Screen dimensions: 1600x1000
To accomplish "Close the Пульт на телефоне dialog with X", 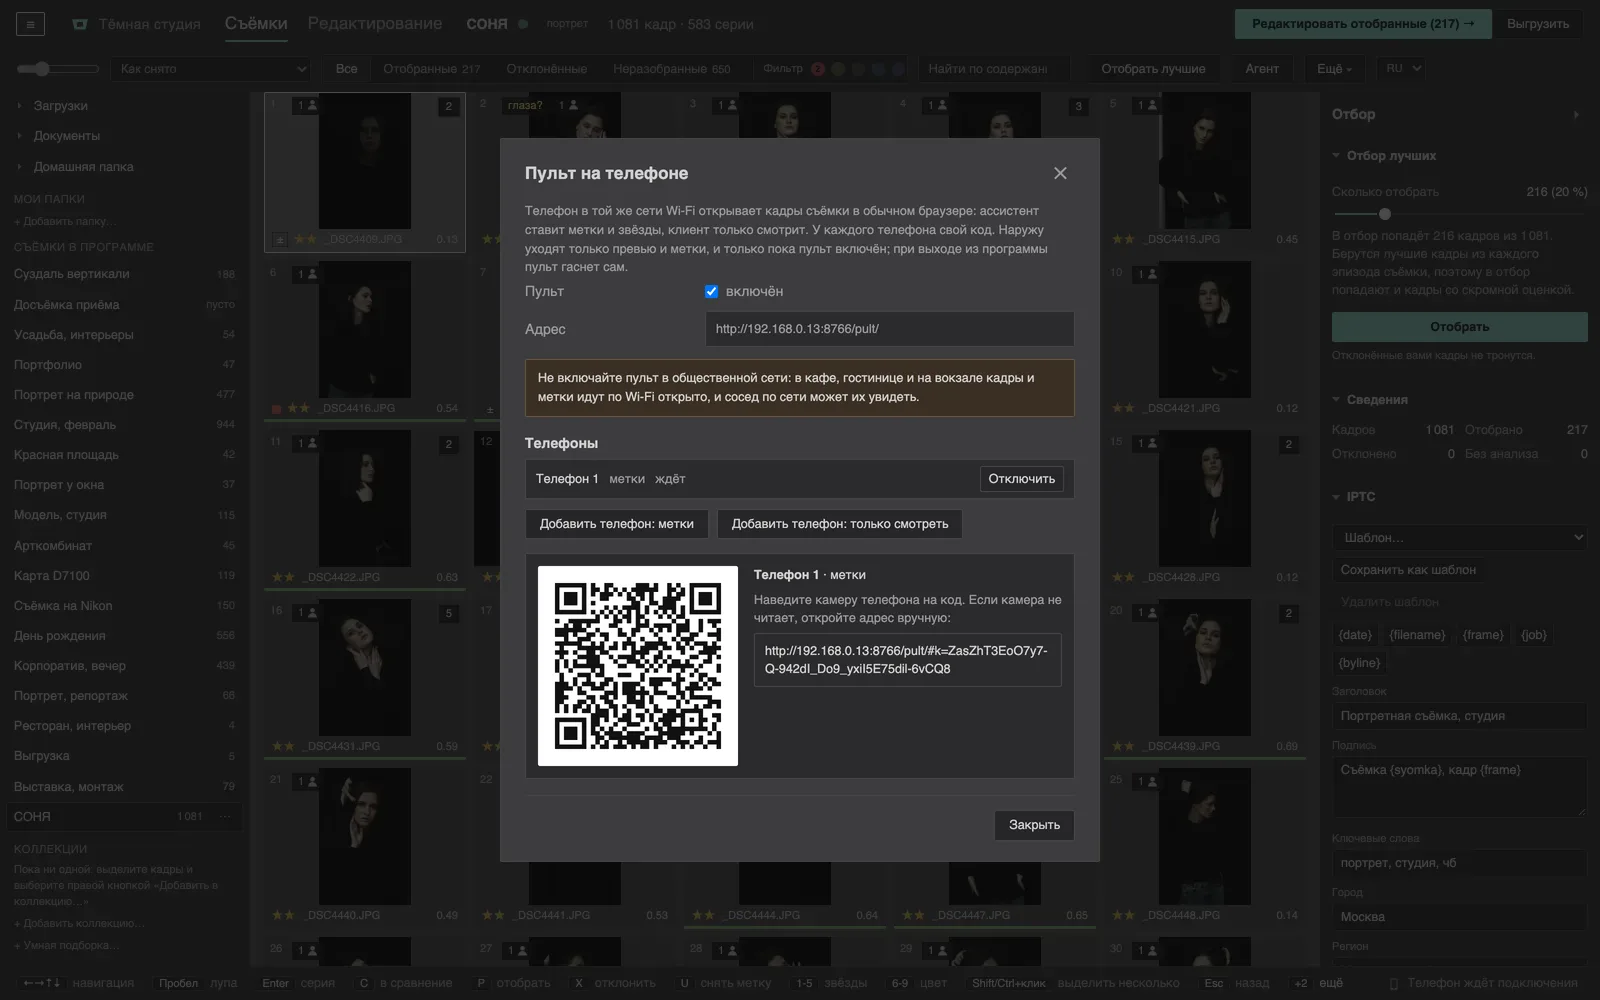I will pyautogui.click(x=1060, y=173).
